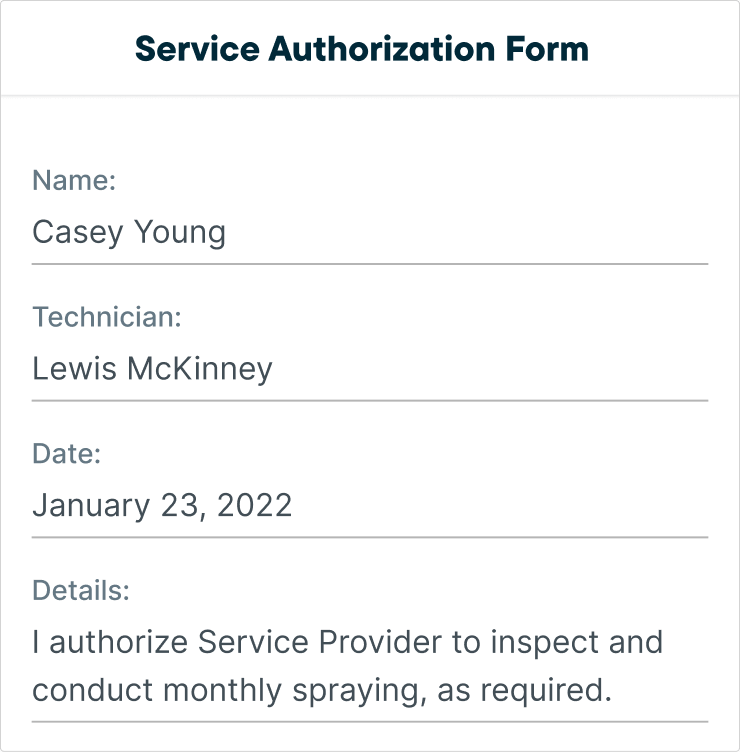Click the word Lewis in technician field
Screen dimensions: 740x752
[74, 369]
